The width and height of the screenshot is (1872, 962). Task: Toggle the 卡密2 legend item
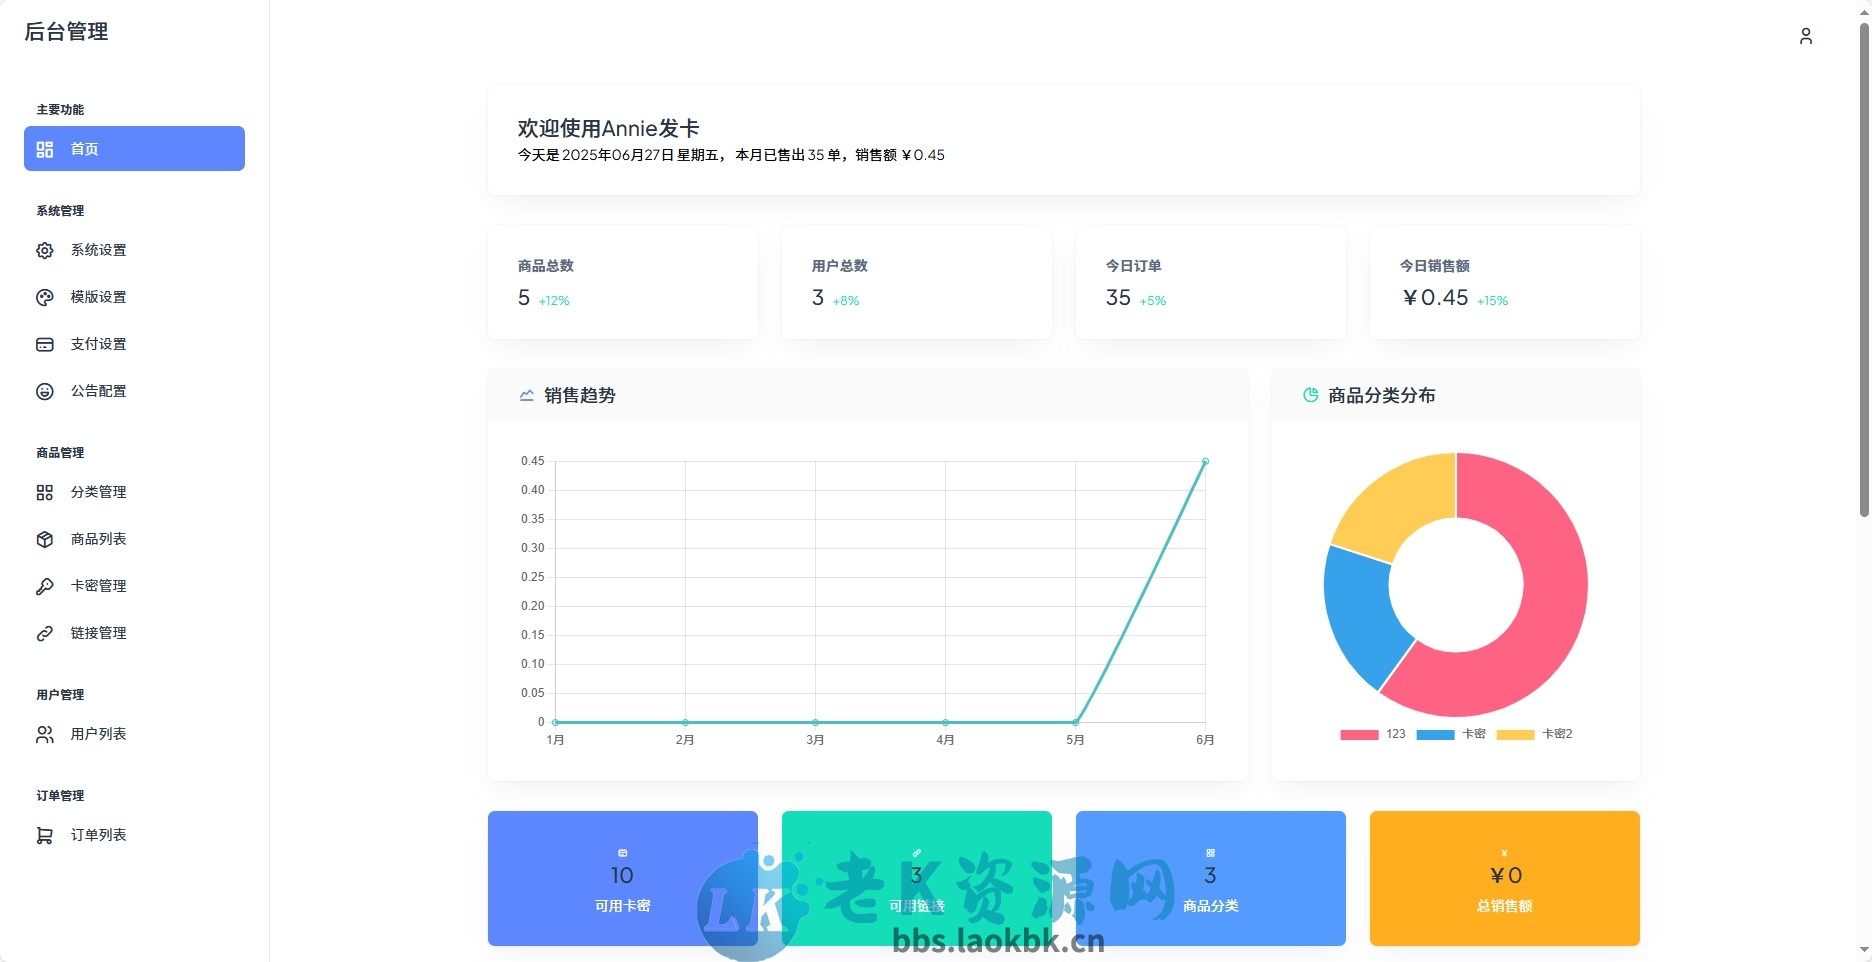pos(1535,734)
